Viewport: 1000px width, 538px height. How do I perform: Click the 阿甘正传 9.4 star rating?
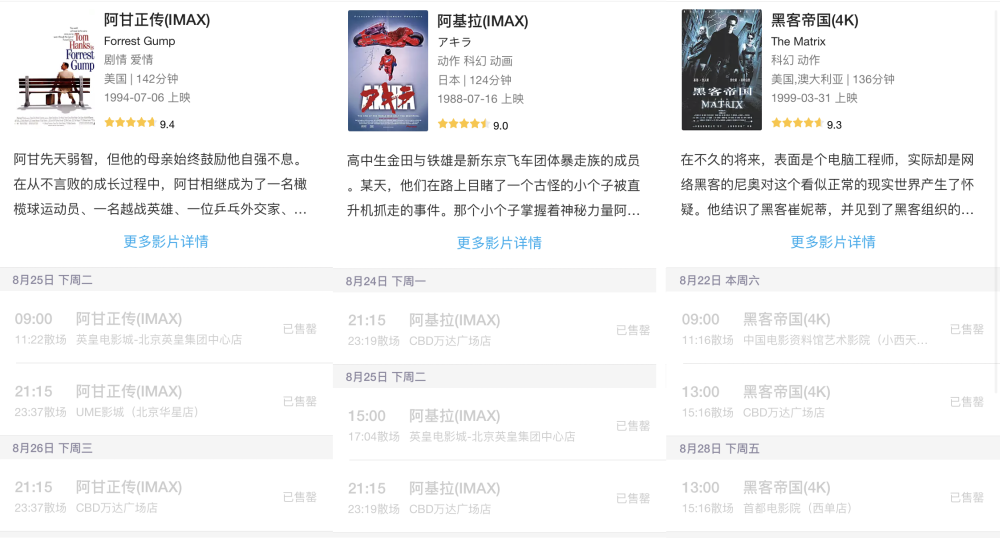(139, 123)
